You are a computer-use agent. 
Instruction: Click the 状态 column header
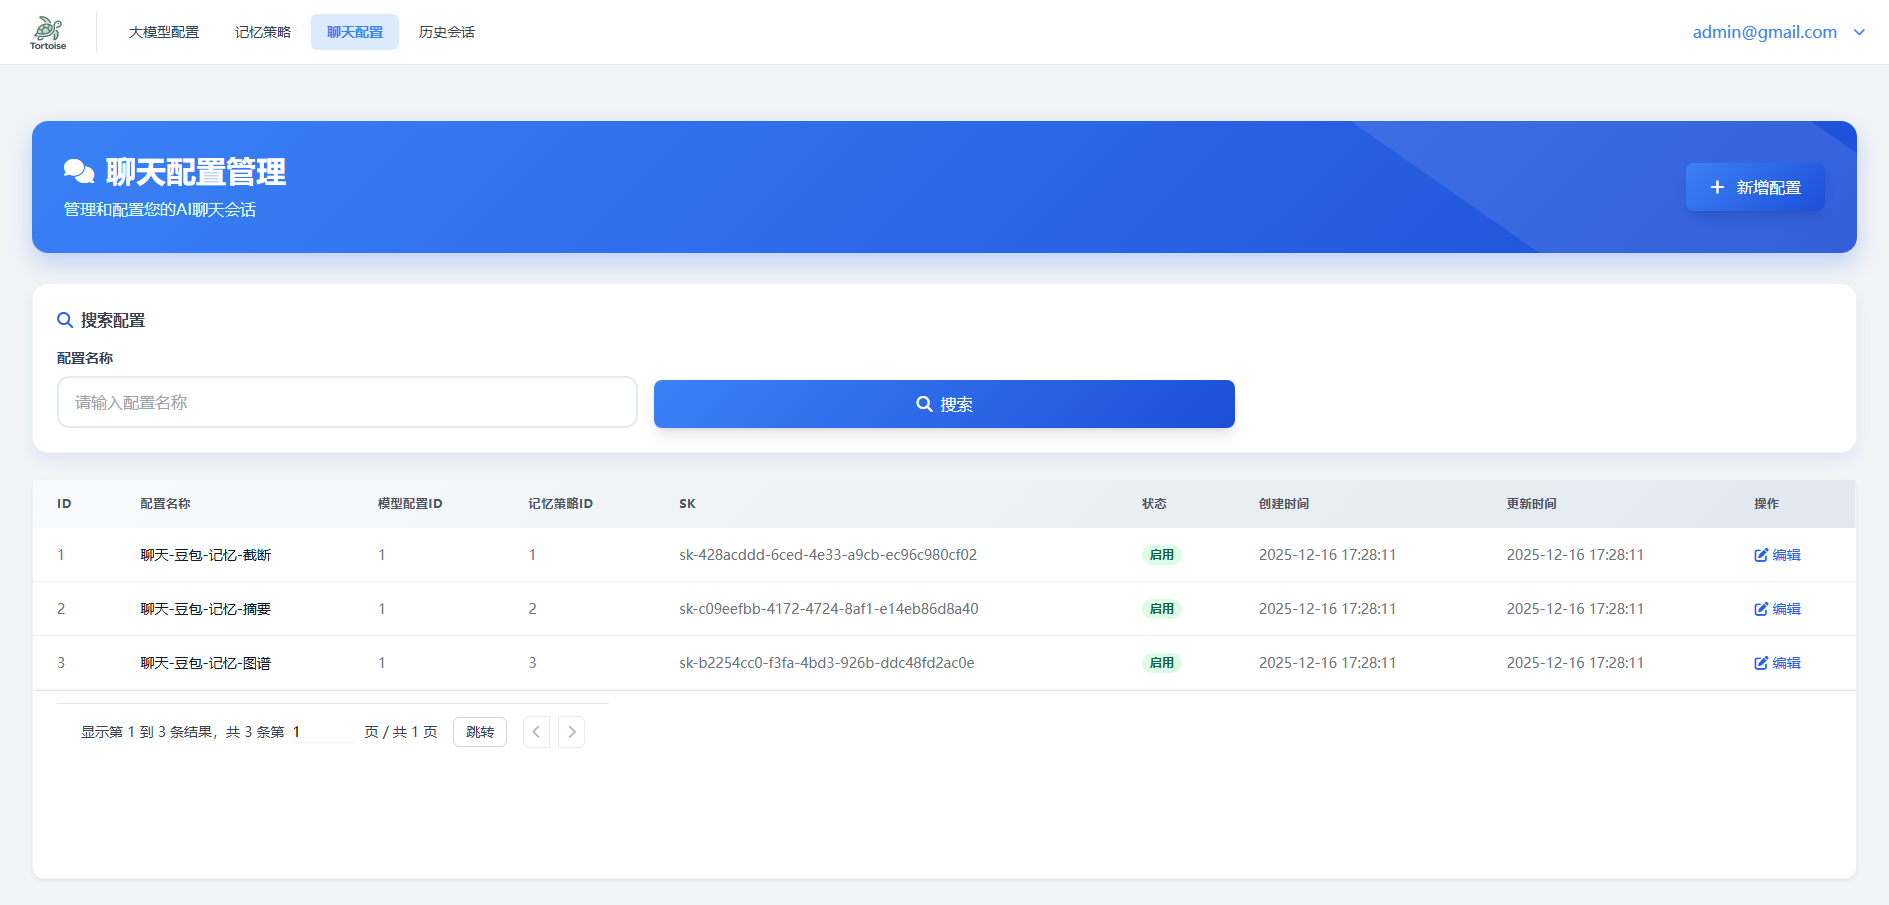1154,504
